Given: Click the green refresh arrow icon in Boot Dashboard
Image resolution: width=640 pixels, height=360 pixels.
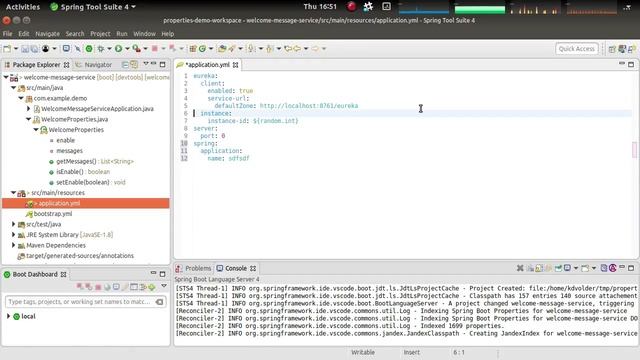Looking at the screenshot, I should click(152, 287).
